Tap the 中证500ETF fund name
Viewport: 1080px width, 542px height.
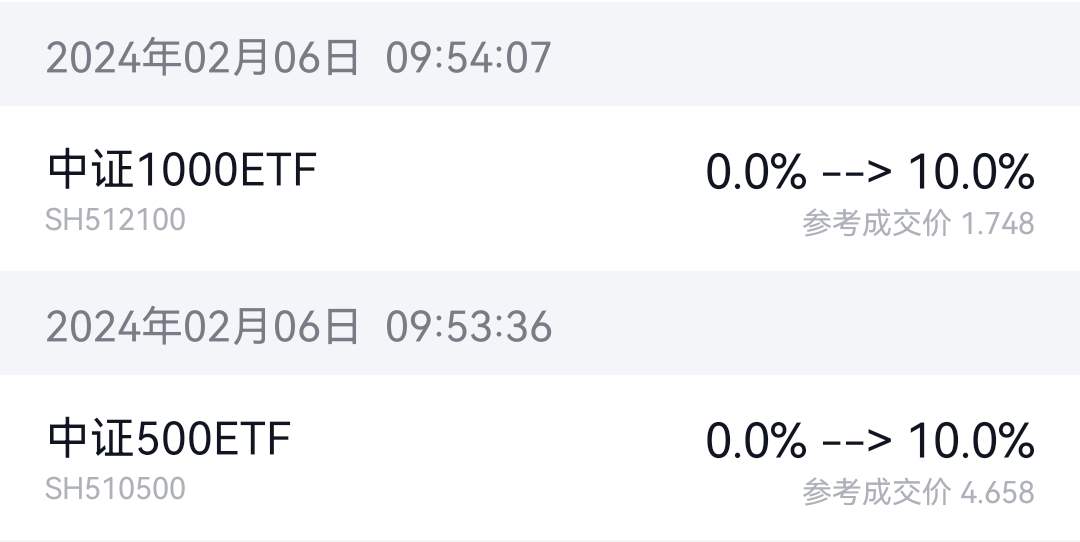tap(168, 439)
